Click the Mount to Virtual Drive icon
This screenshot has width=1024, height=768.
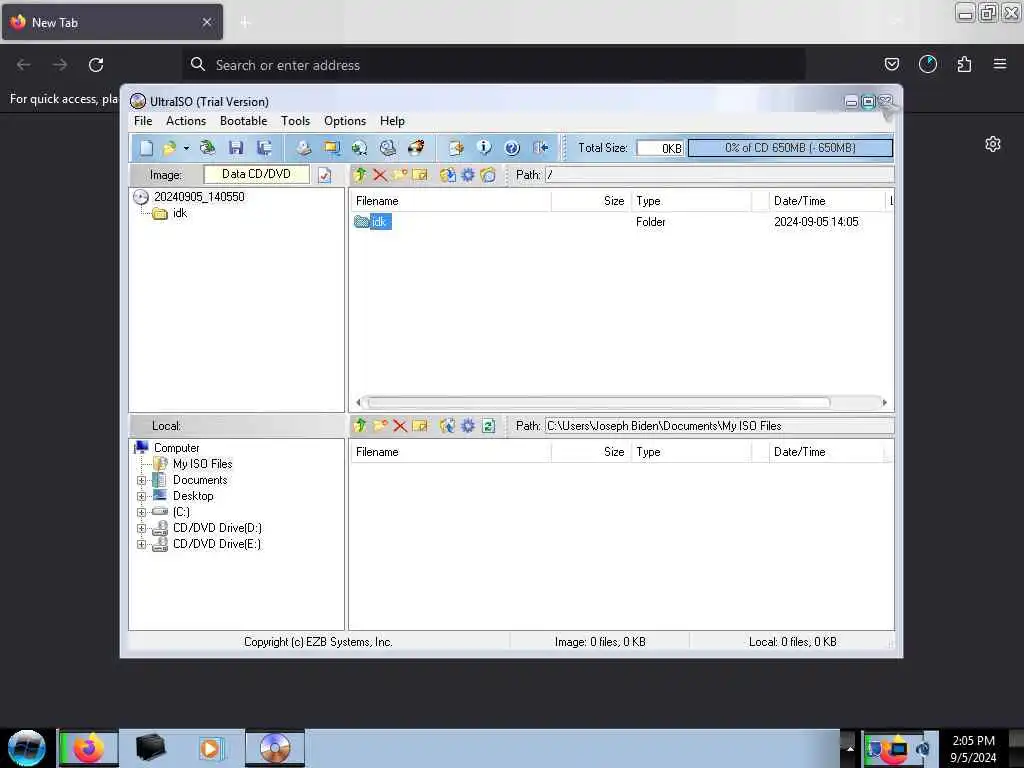coord(388,148)
